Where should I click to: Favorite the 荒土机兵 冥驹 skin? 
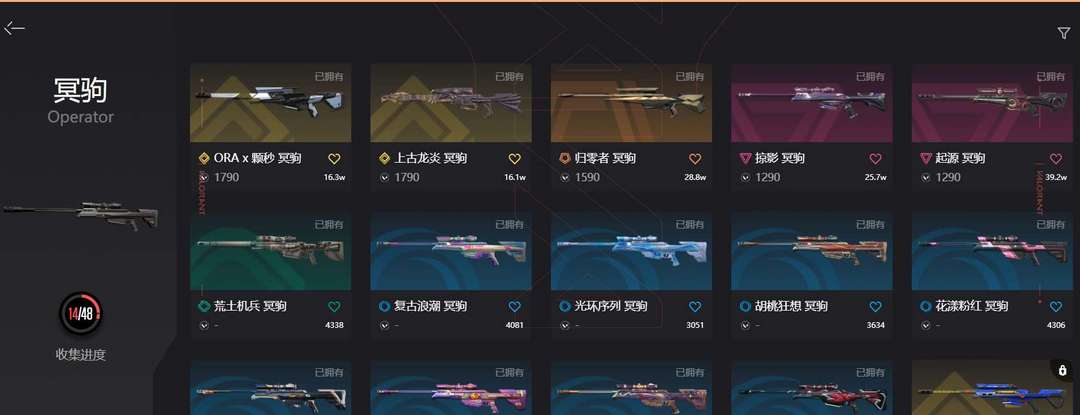click(334, 307)
